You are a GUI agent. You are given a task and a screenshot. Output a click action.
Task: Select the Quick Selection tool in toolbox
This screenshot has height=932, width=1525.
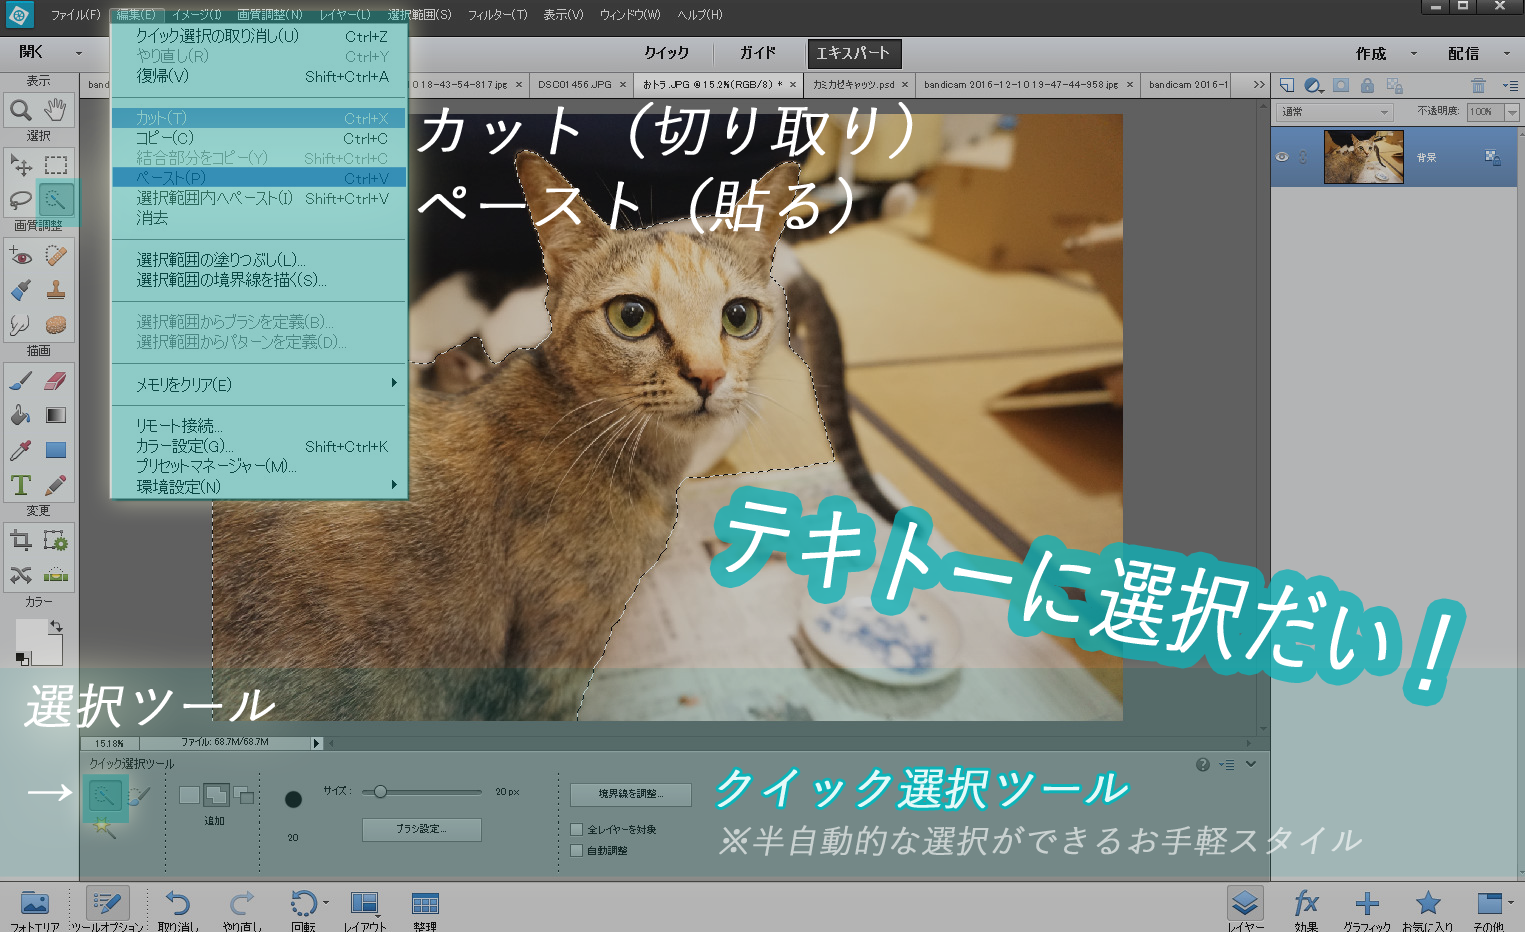(56, 199)
